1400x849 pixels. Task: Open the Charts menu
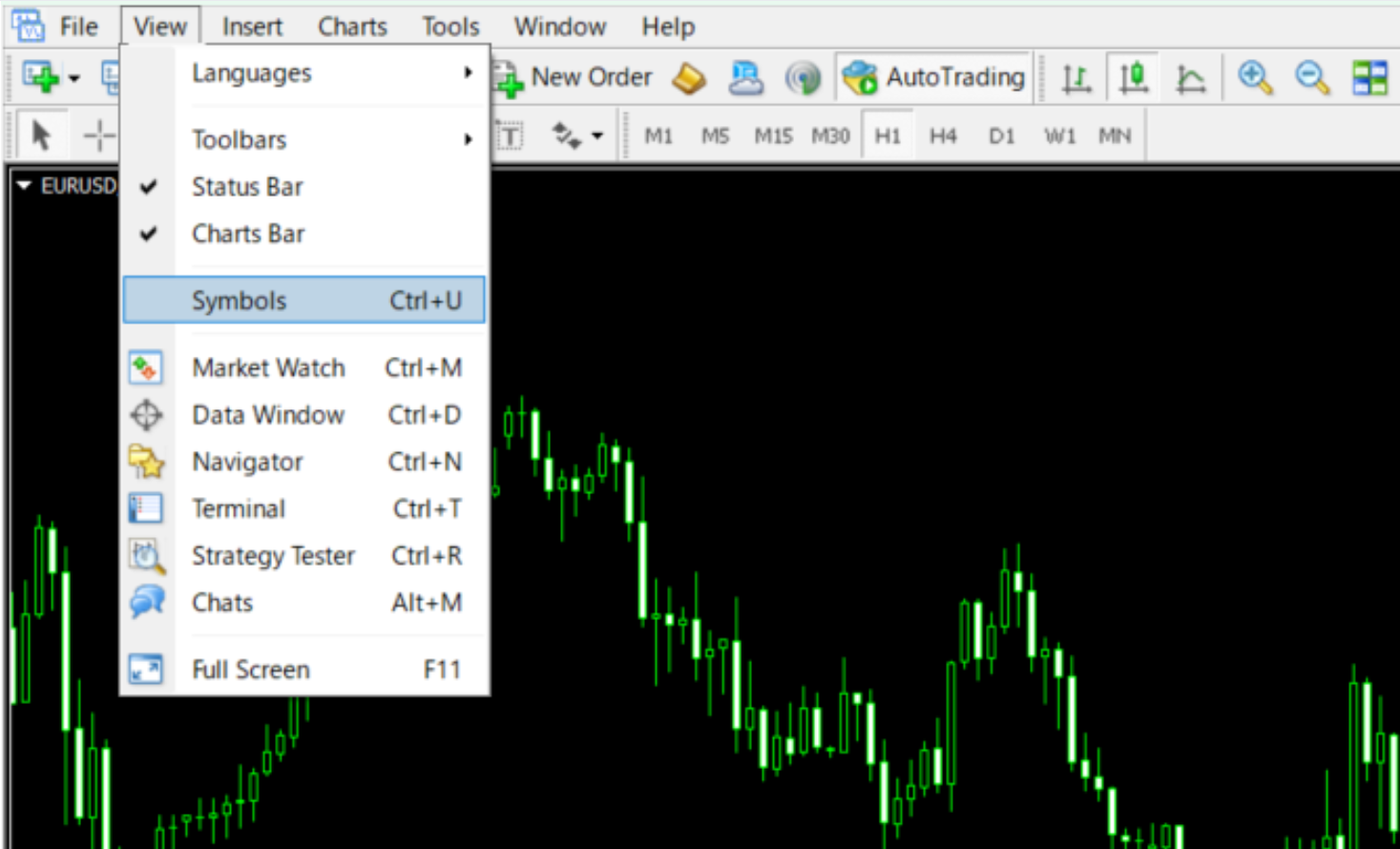[352, 26]
